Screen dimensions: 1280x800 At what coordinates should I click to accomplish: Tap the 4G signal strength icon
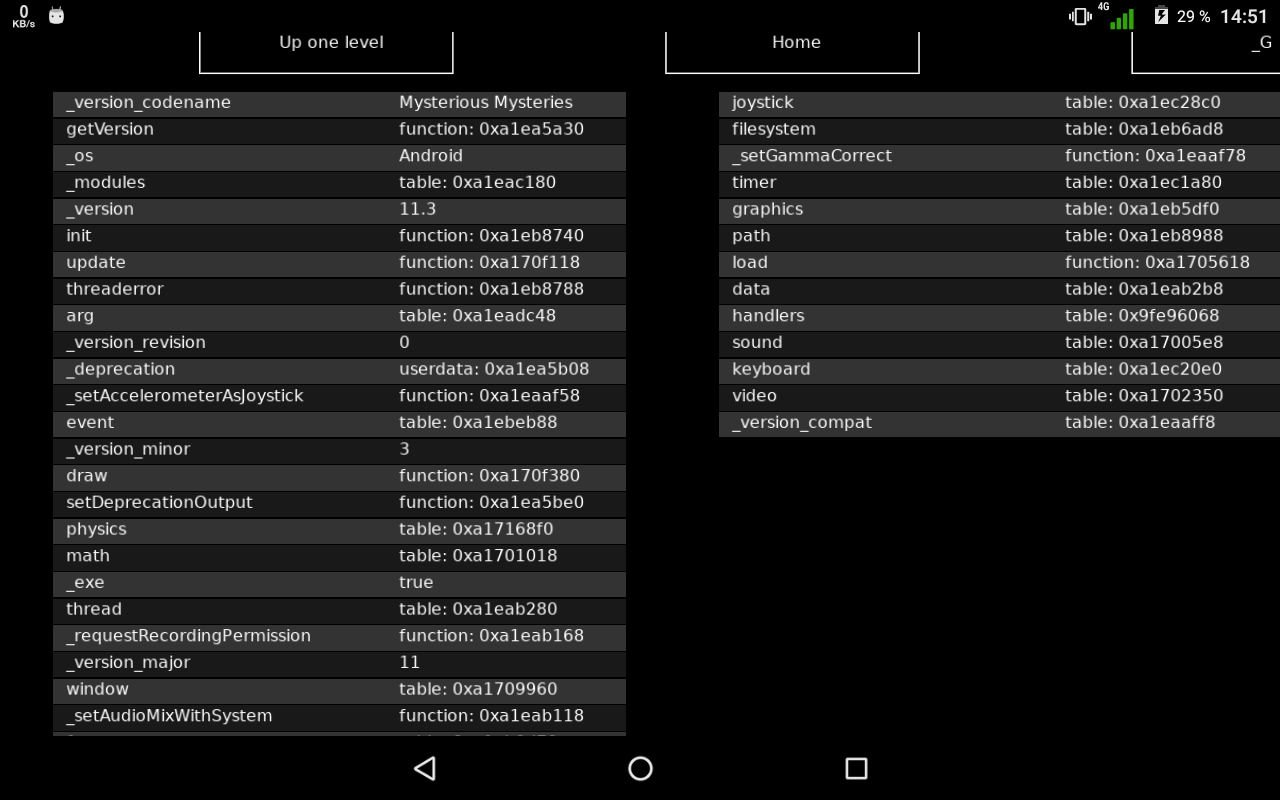[1121, 17]
